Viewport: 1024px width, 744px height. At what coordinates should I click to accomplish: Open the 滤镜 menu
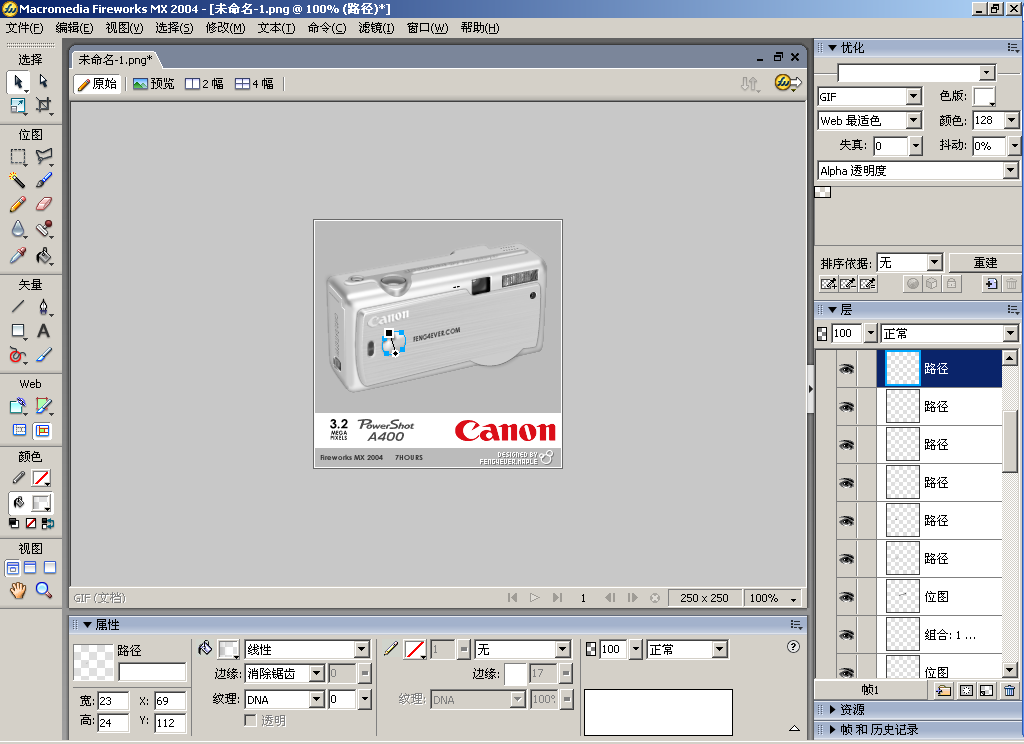click(376, 28)
